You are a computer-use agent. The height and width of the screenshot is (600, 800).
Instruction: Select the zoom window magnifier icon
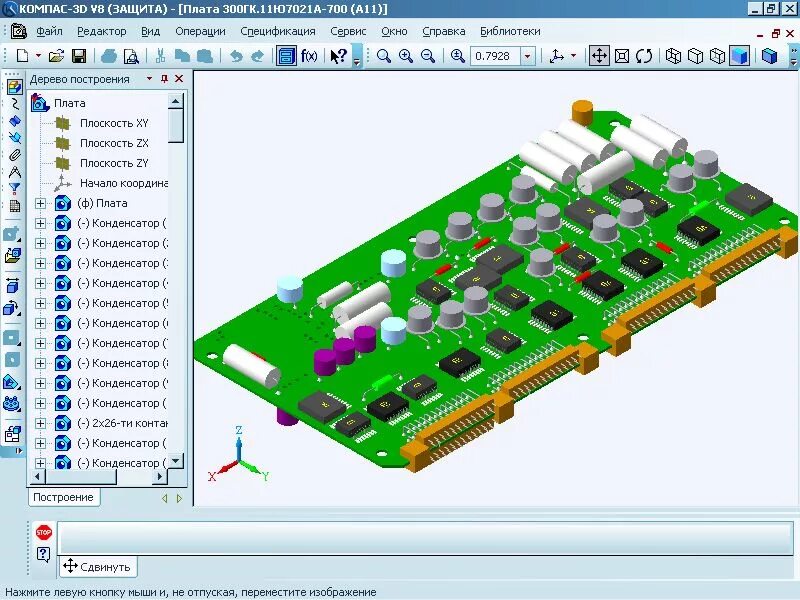click(x=384, y=56)
